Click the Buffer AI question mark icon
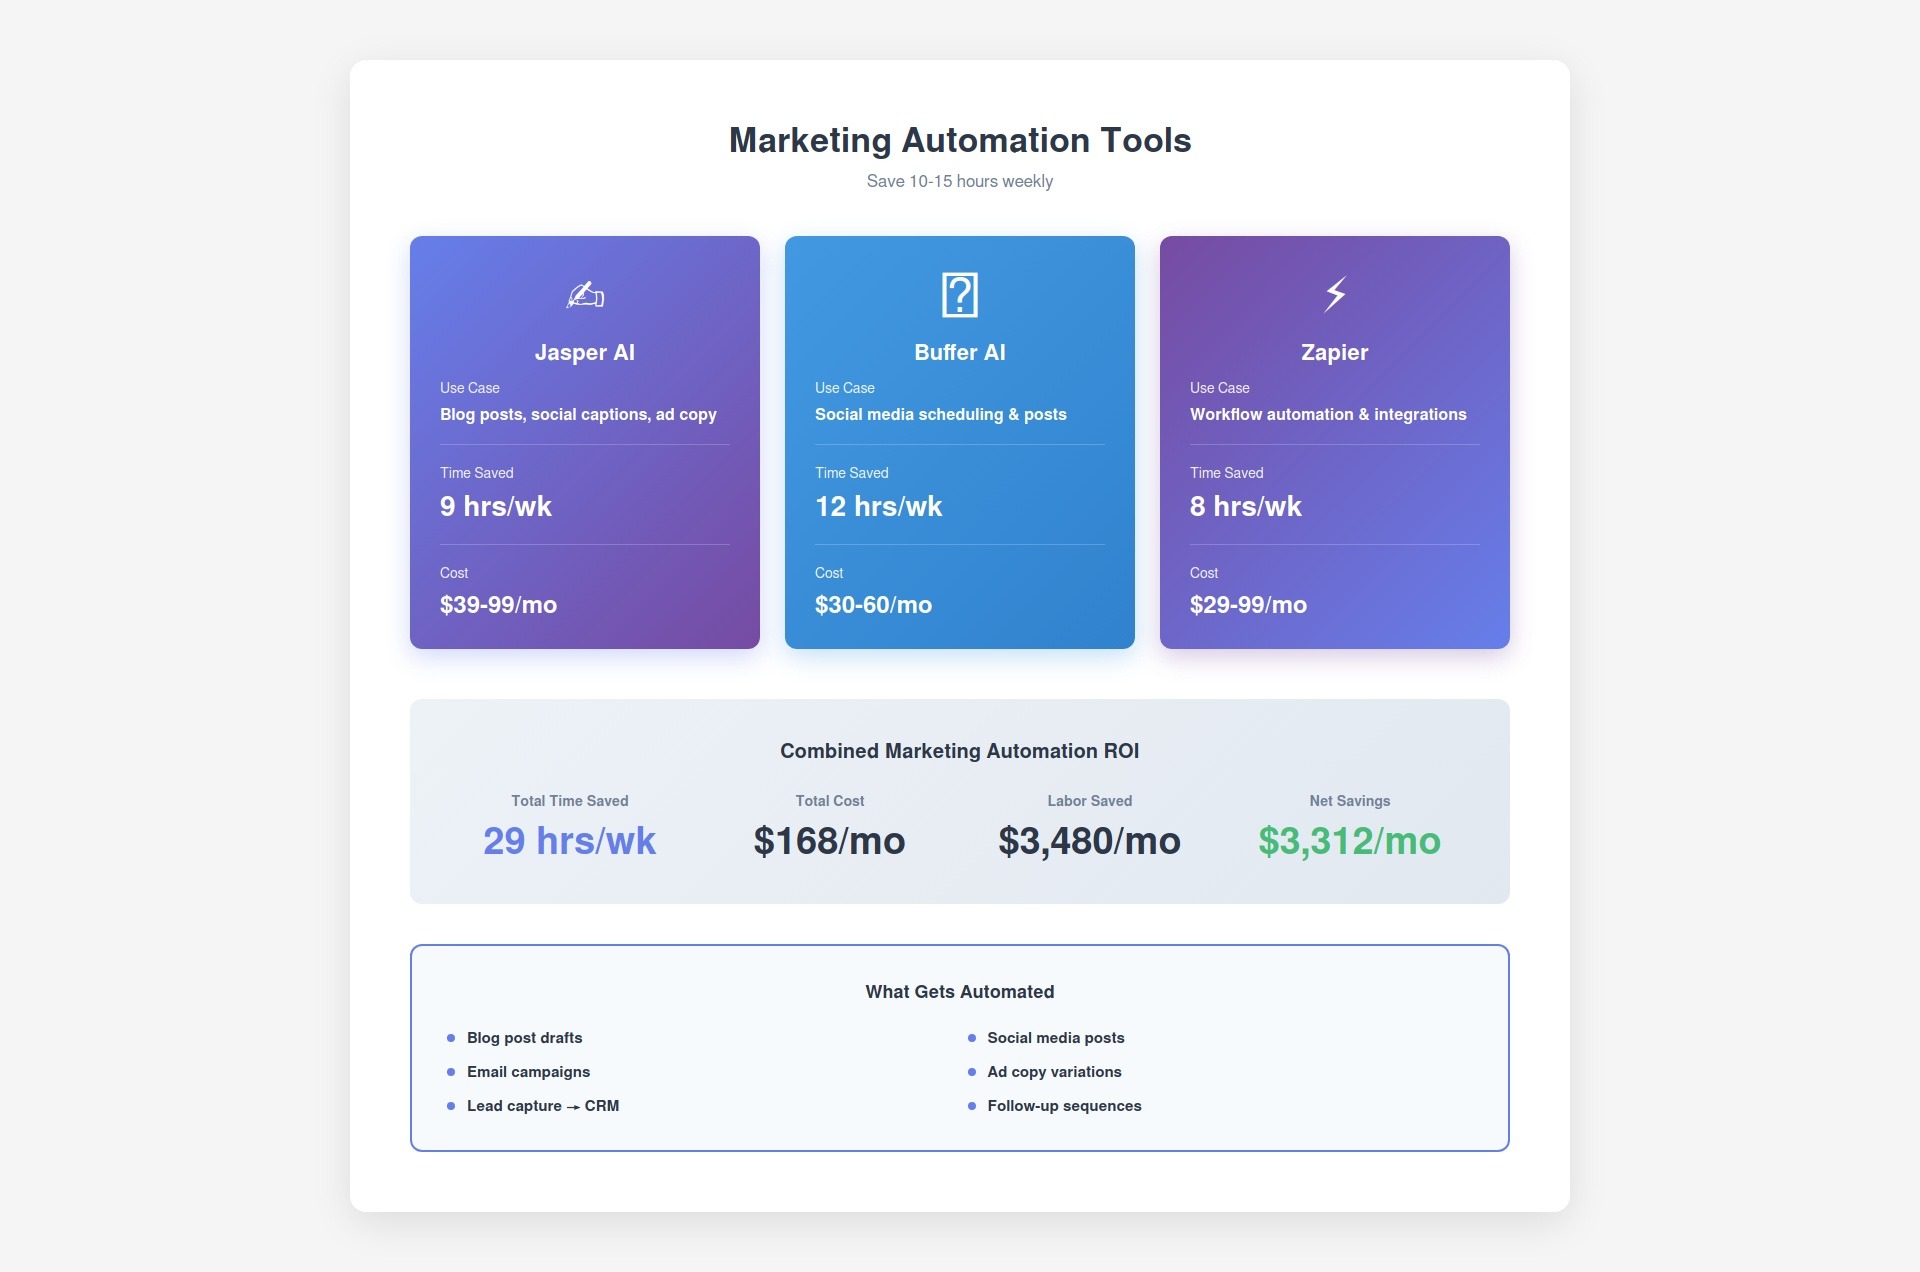 point(959,295)
